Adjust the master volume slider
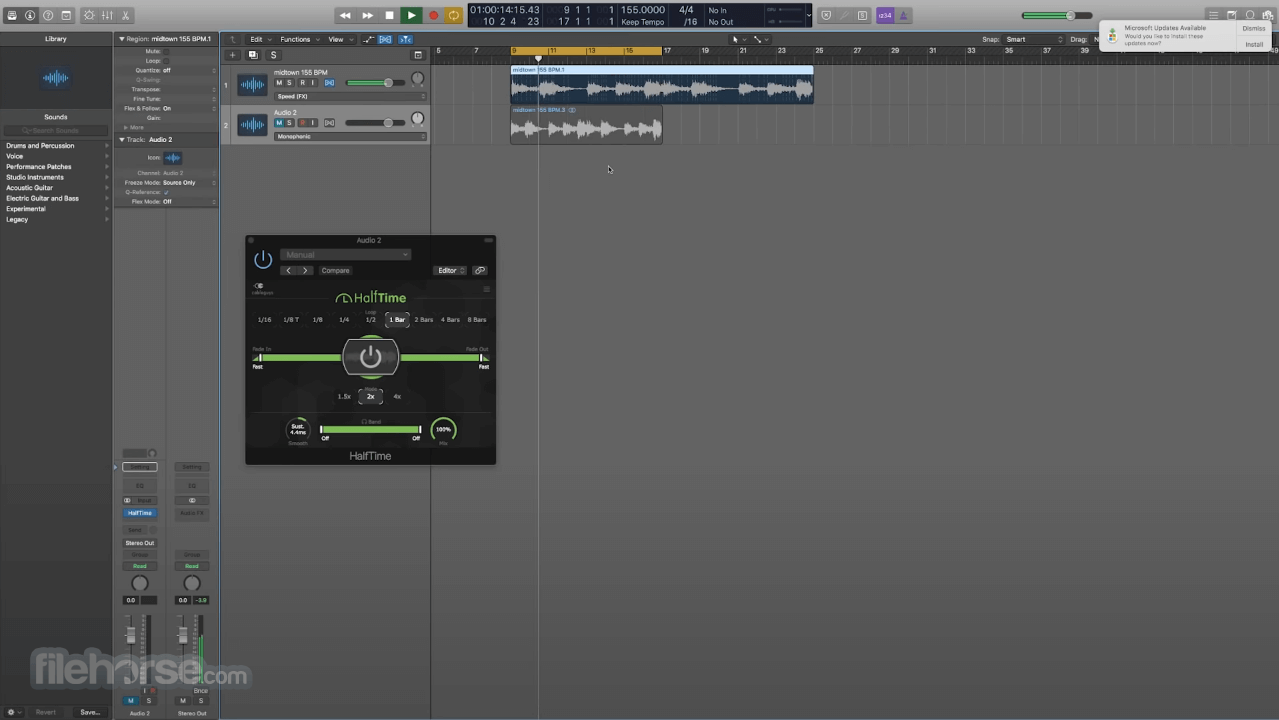 click(x=1058, y=15)
